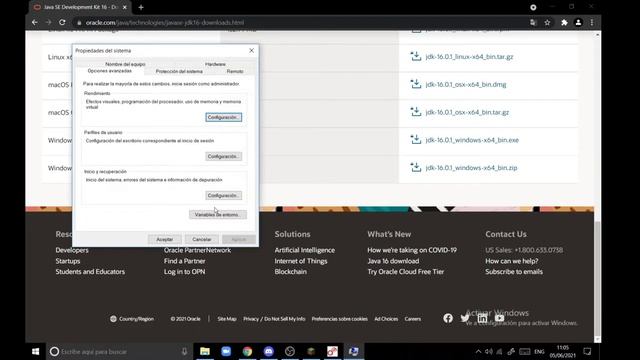This screenshot has height=360, width=640.
Task: Open Preferencias sobre cookies link
Action: 340,319
